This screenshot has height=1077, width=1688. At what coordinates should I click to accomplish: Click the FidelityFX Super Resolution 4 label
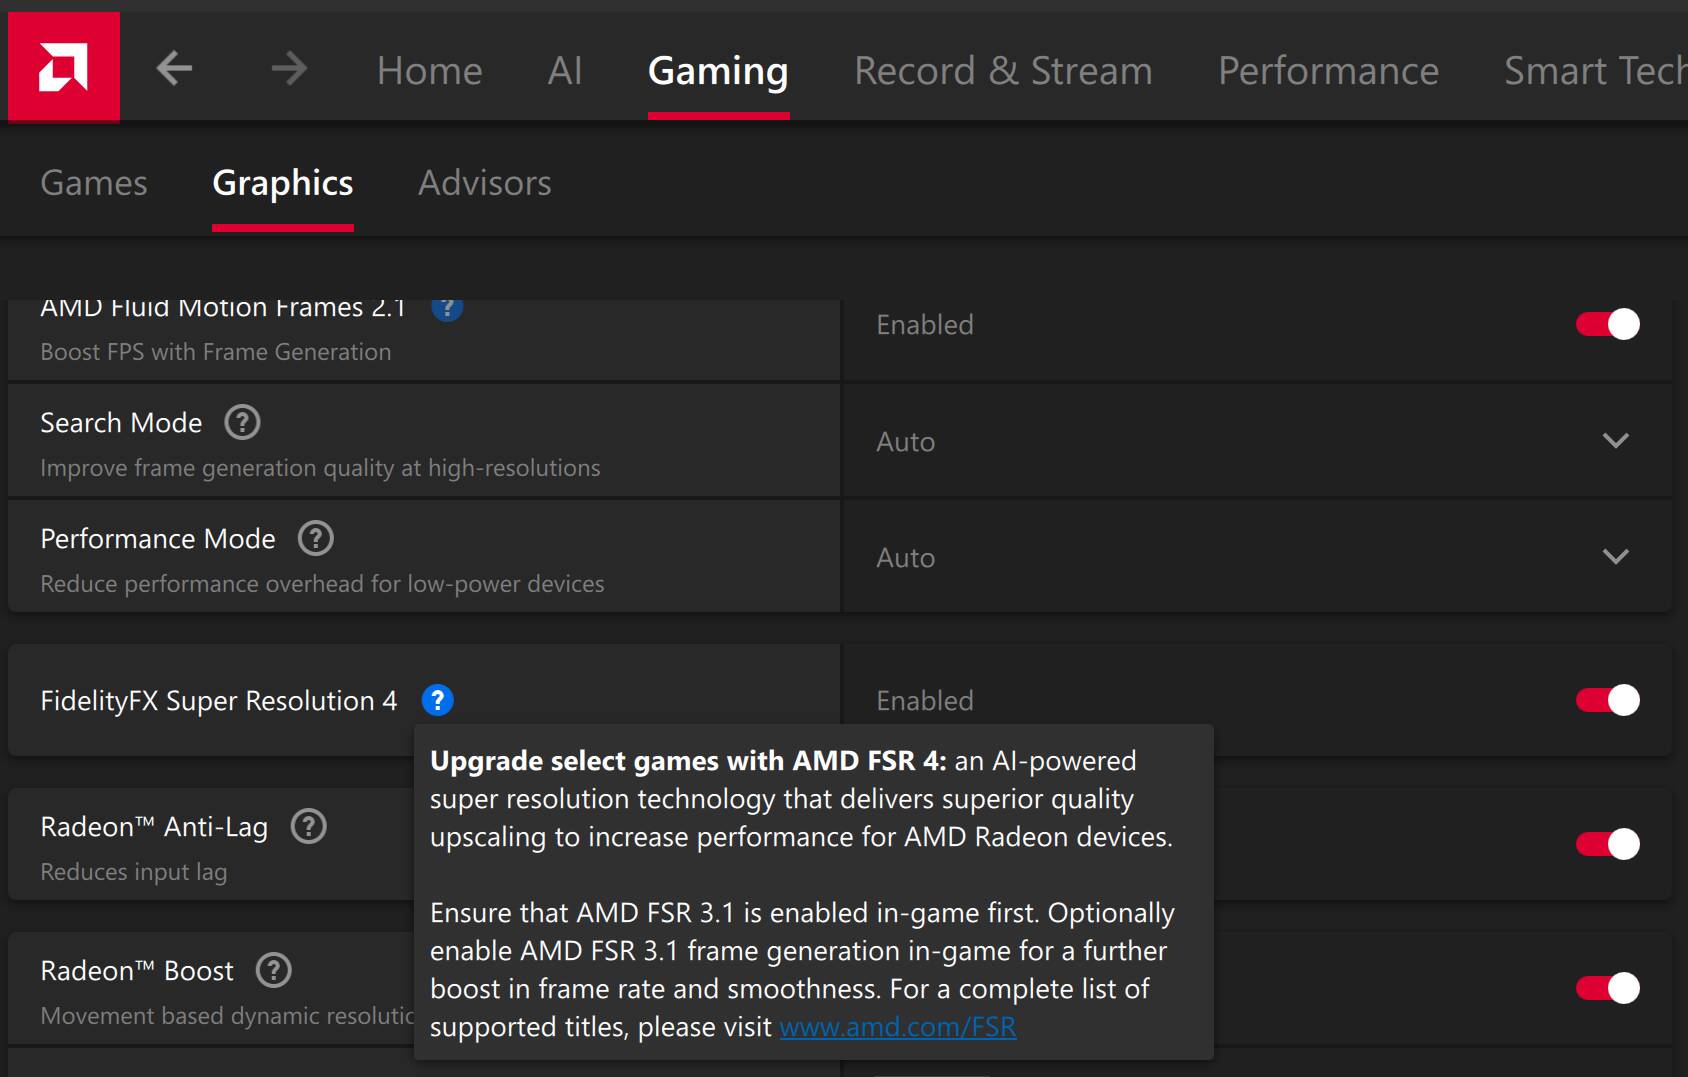pos(219,701)
